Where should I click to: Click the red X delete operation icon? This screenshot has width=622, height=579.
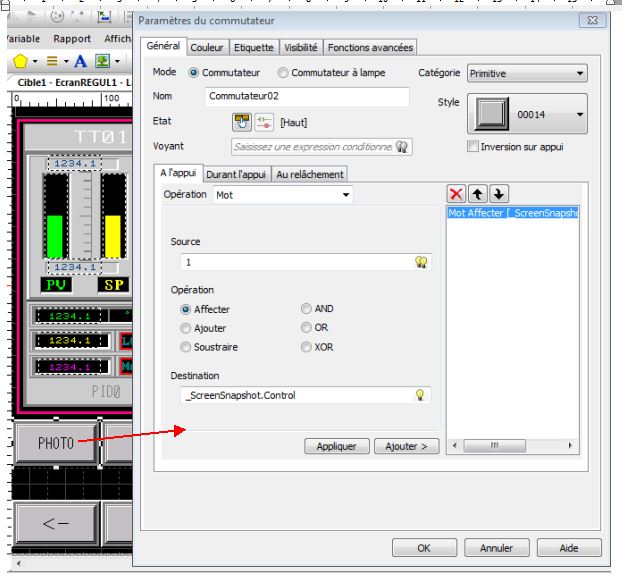tap(456, 194)
